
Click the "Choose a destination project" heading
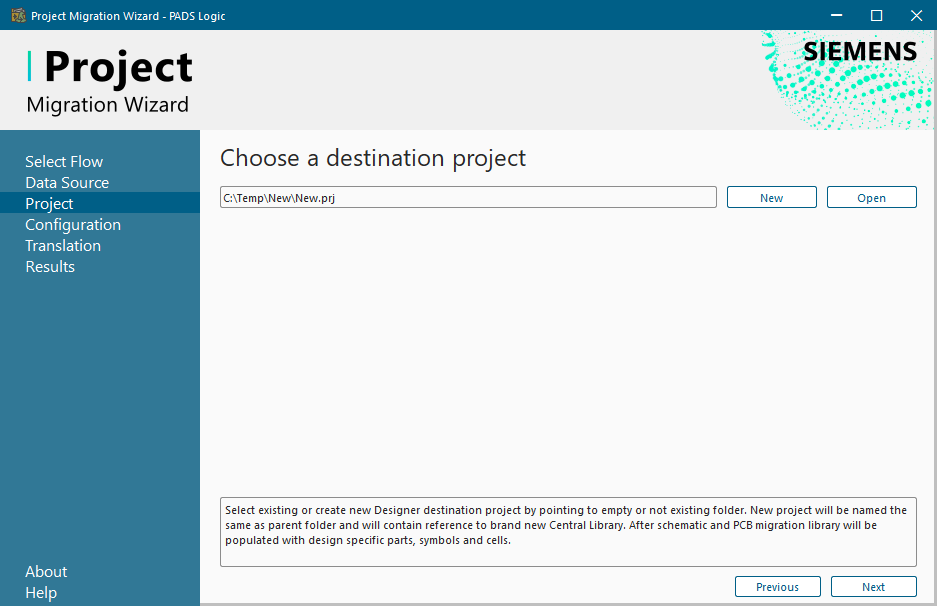click(x=373, y=158)
